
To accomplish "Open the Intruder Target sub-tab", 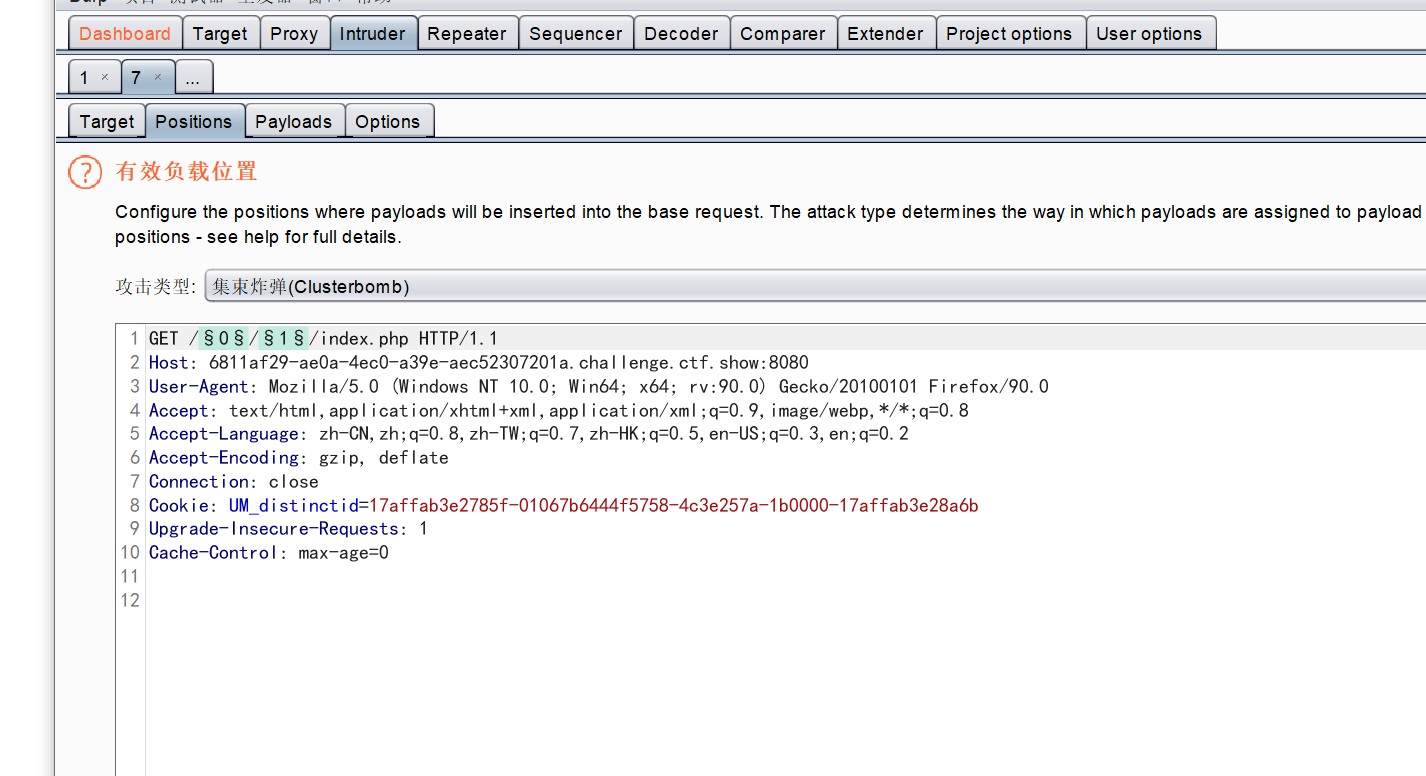I will point(106,121).
